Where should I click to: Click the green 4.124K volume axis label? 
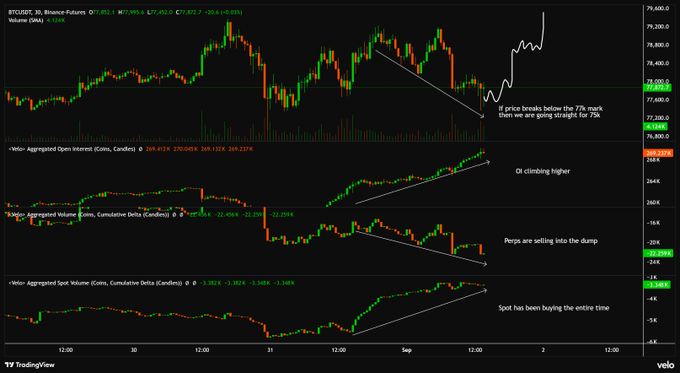(655, 127)
